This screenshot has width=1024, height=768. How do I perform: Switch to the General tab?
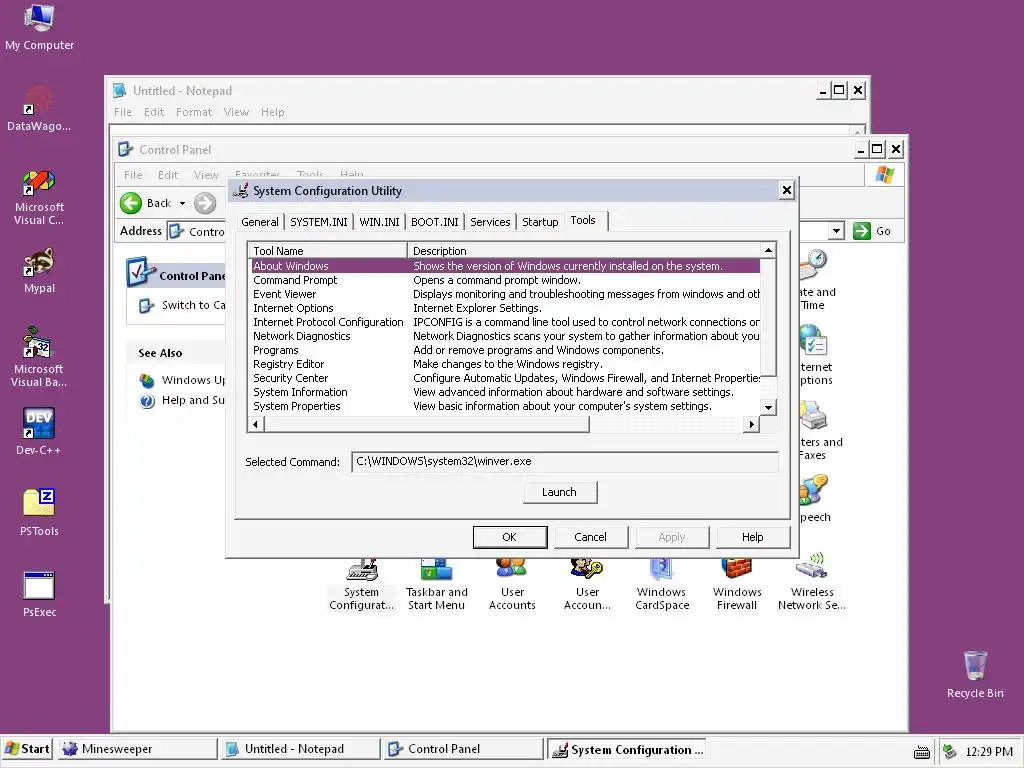(x=259, y=222)
